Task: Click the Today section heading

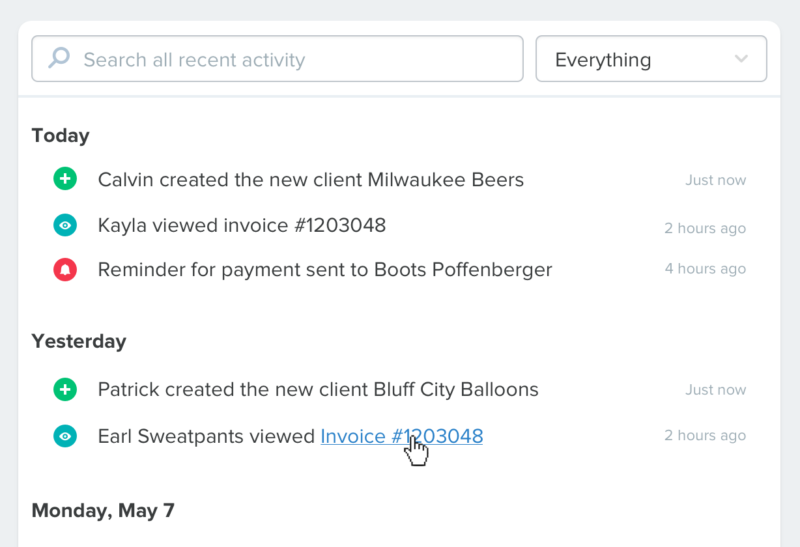Action: click(61, 136)
